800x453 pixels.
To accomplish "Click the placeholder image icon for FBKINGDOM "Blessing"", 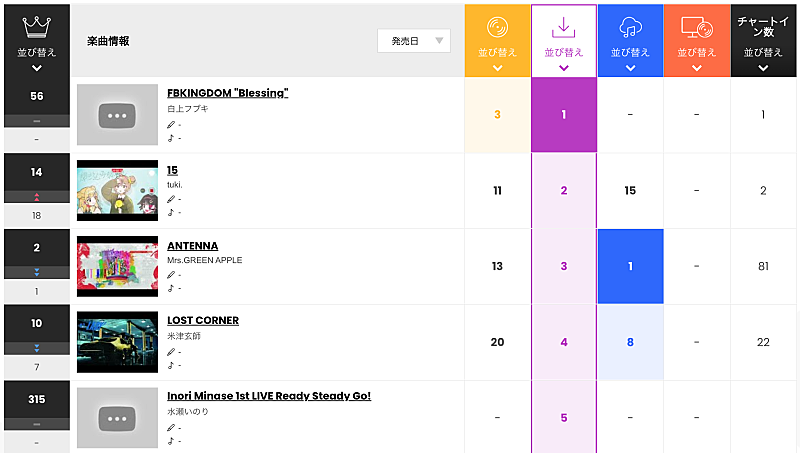I will (118, 115).
